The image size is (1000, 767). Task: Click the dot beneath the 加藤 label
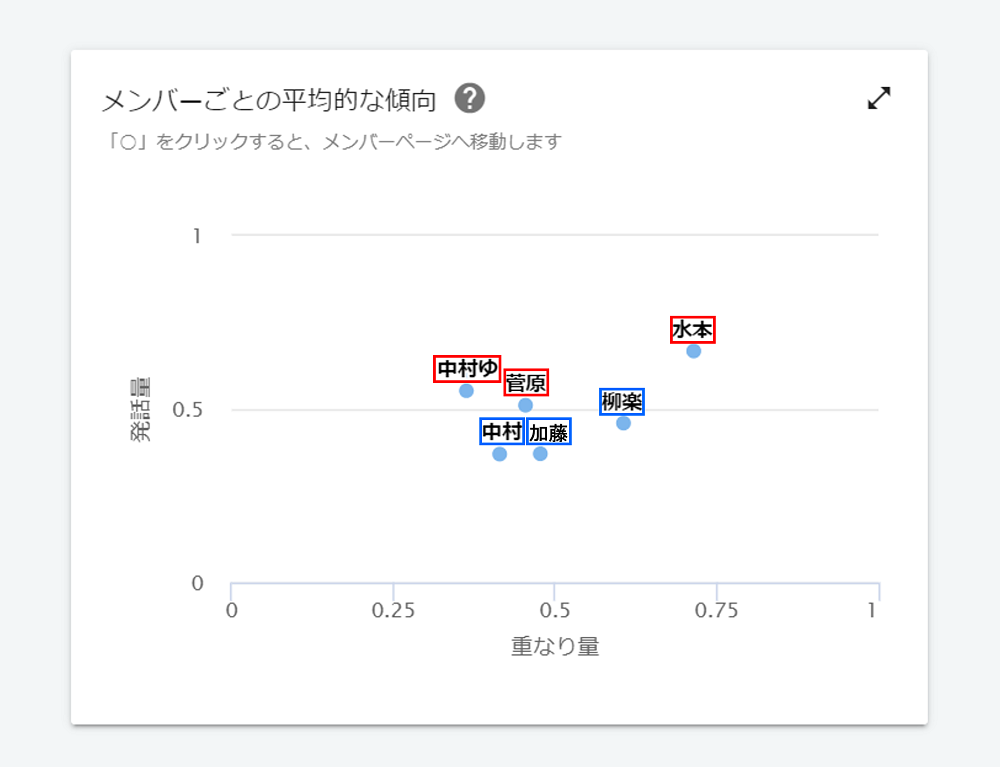pyautogui.click(x=540, y=454)
